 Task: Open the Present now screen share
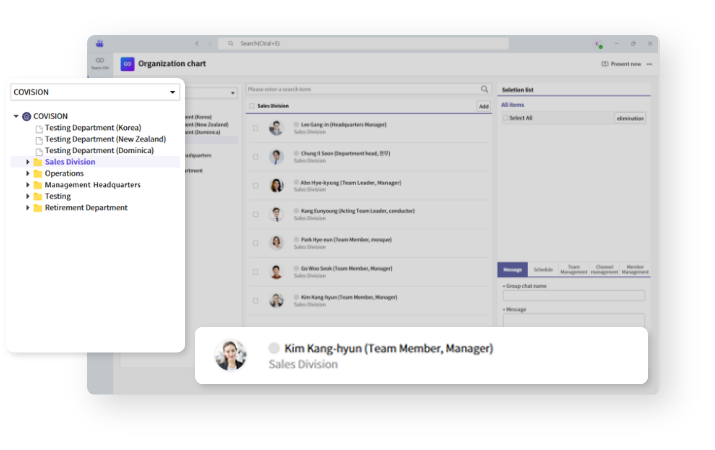[621, 63]
